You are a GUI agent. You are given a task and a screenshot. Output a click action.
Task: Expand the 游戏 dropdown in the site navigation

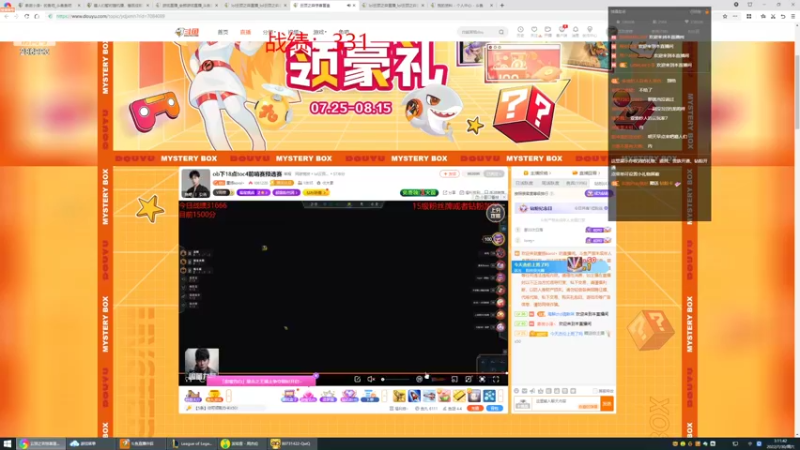pos(320,32)
